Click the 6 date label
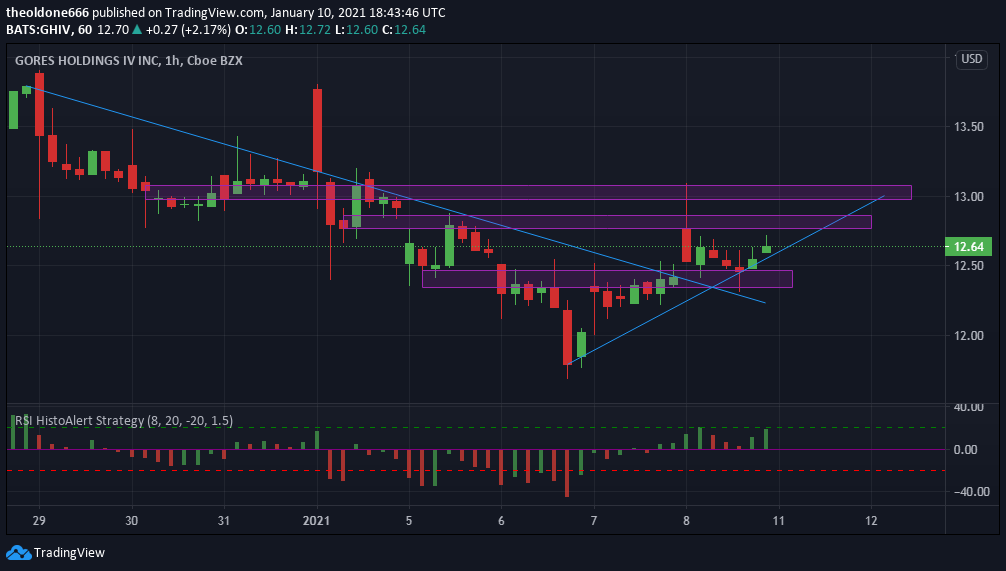 pos(501,520)
